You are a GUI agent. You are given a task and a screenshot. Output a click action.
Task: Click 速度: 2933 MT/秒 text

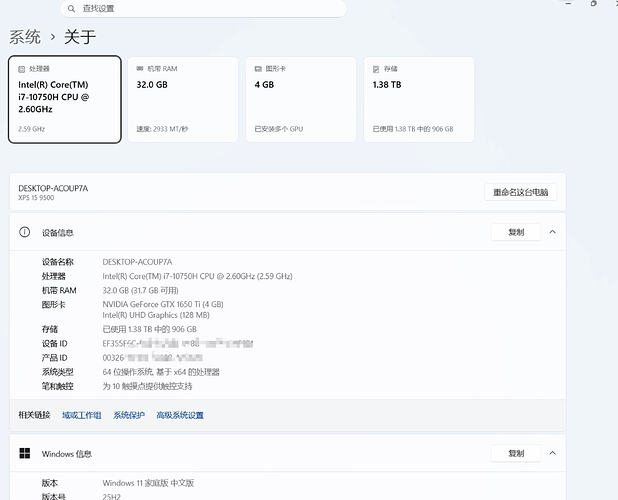162,129
